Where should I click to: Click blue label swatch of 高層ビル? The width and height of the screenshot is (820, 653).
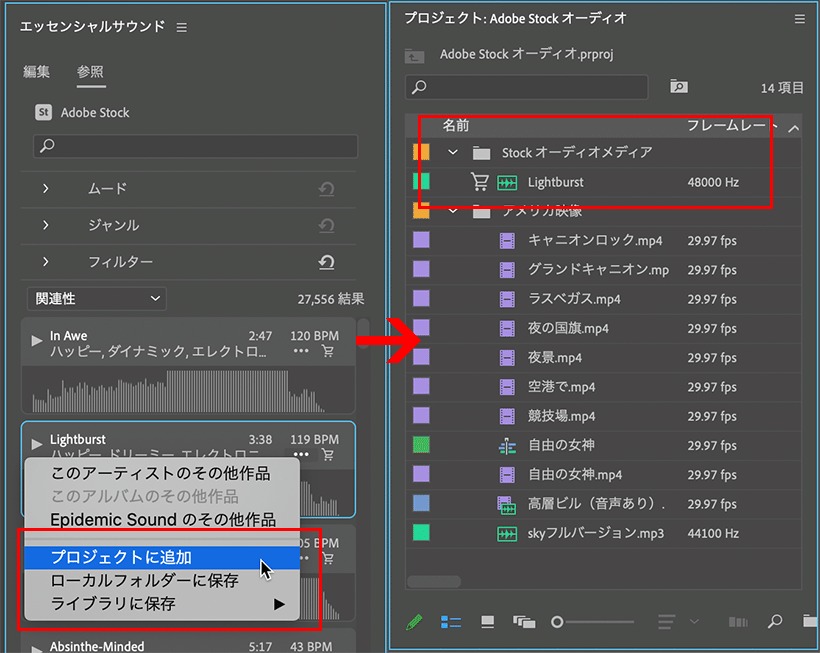422,503
